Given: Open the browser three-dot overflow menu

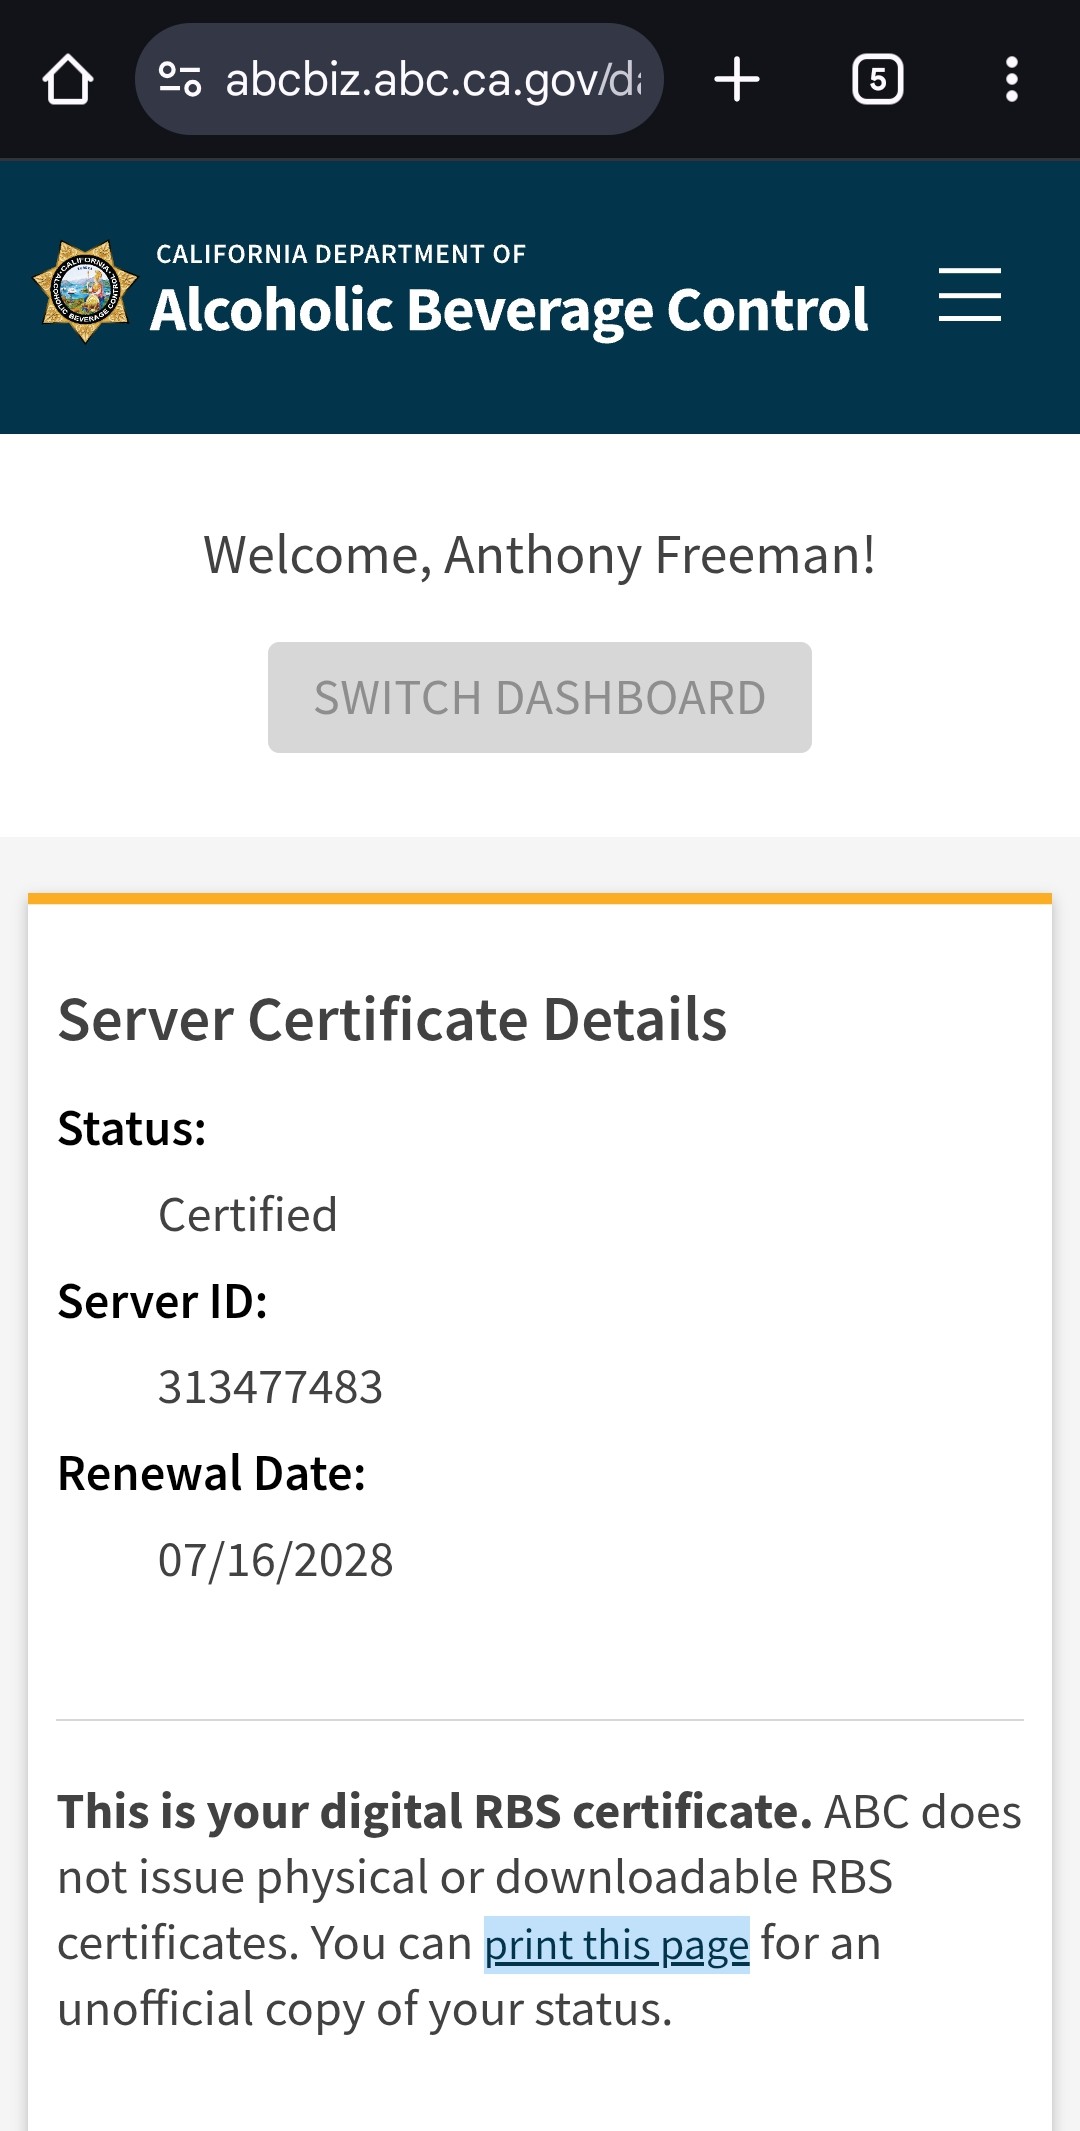Looking at the screenshot, I should (1011, 80).
